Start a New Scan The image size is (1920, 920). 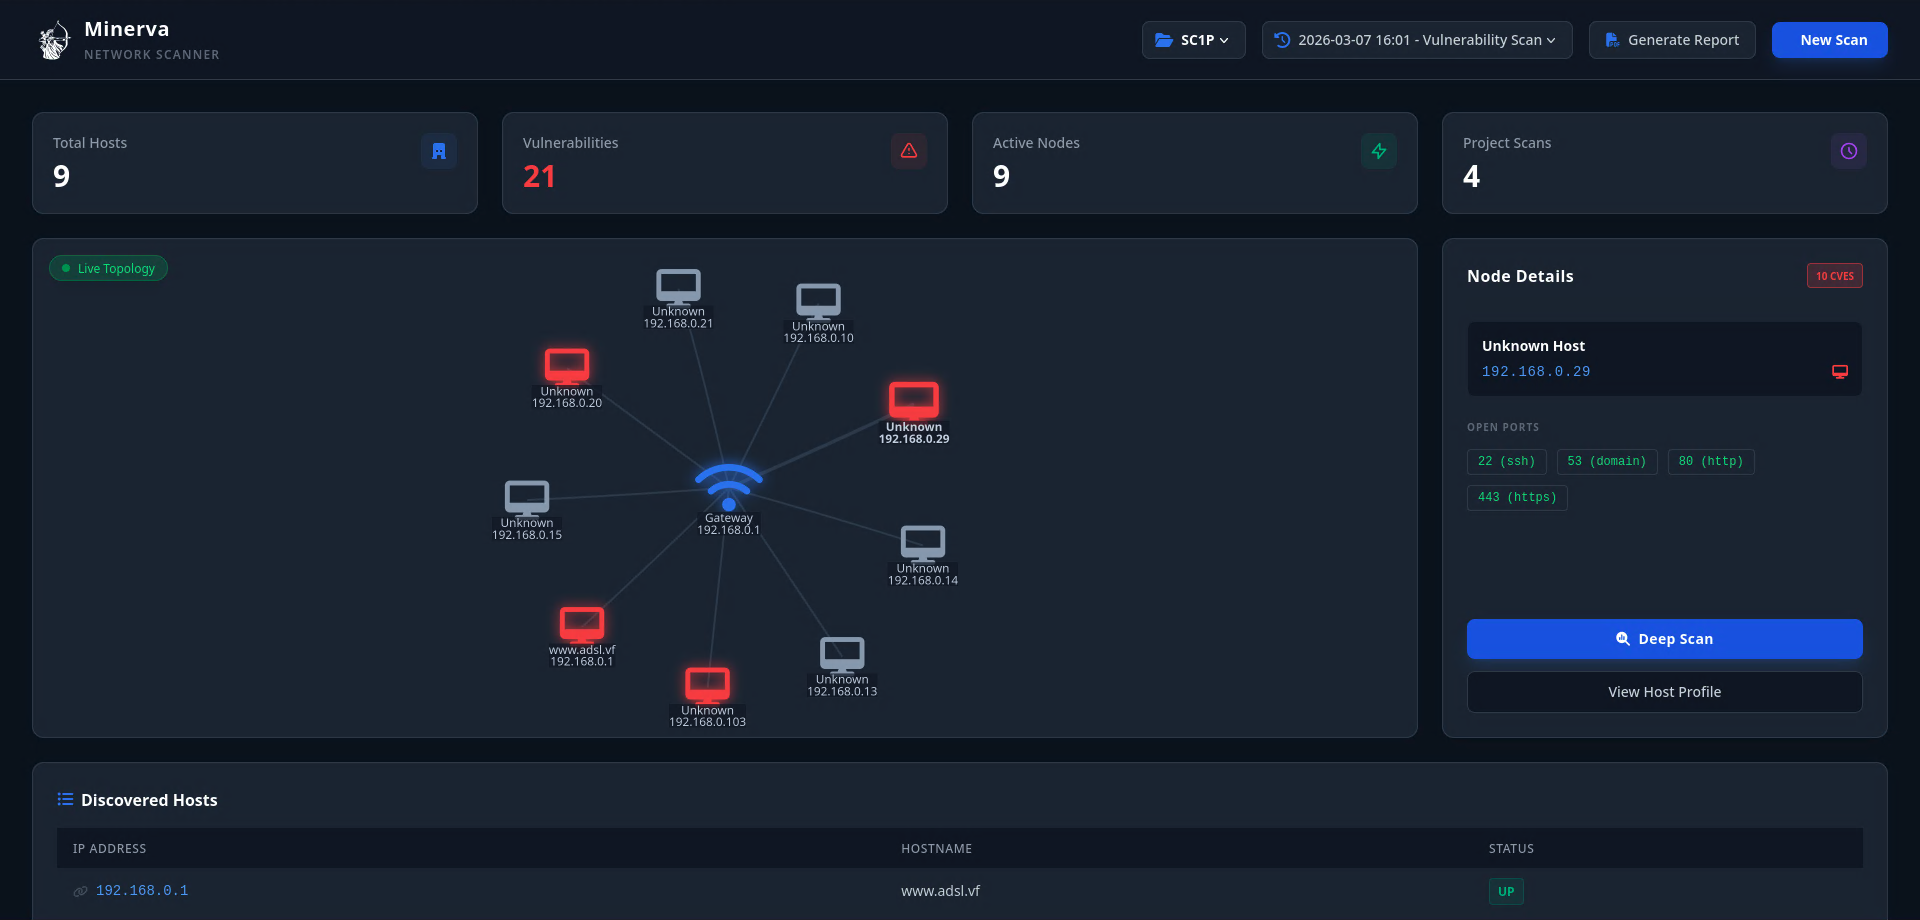pyautogui.click(x=1829, y=40)
